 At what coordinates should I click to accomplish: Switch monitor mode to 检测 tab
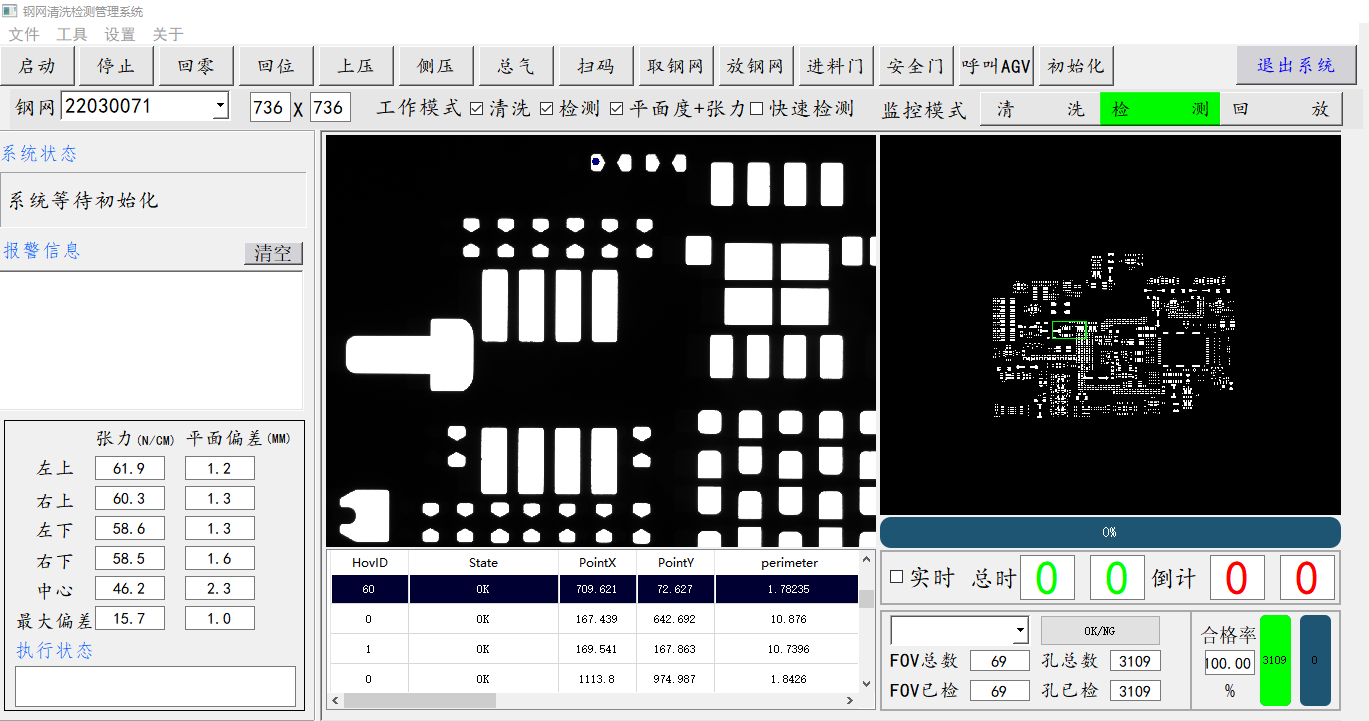[x=1160, y=109]
